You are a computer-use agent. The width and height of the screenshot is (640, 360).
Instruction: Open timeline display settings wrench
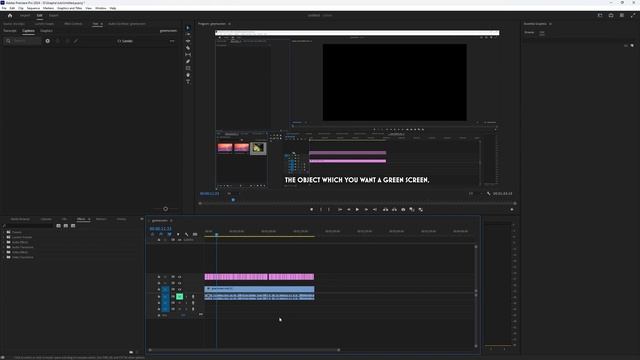coord(187,234)
